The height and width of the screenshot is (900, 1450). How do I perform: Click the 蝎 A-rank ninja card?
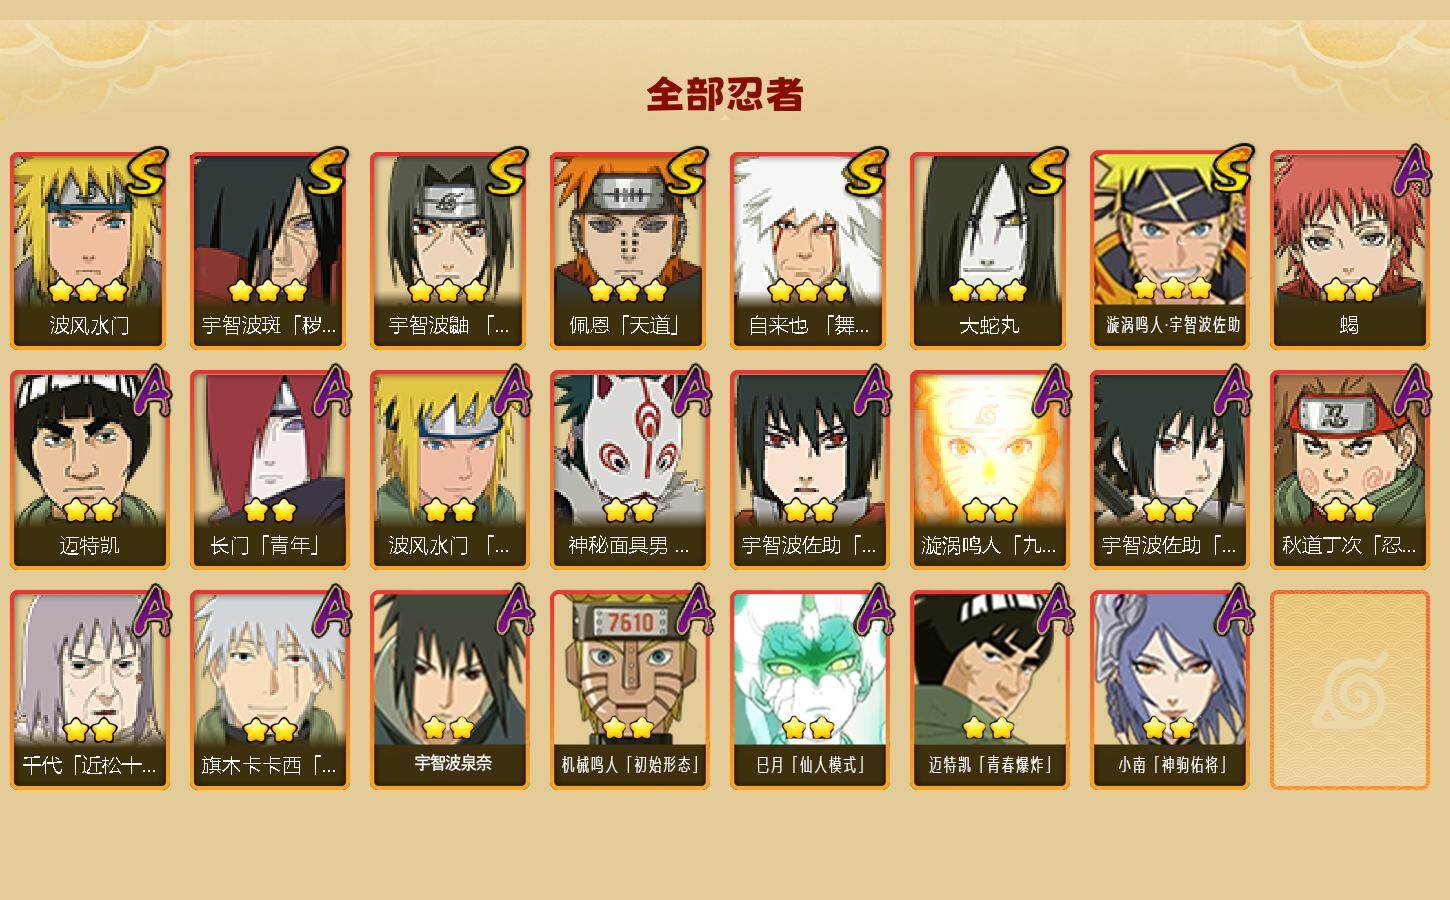1349,250
